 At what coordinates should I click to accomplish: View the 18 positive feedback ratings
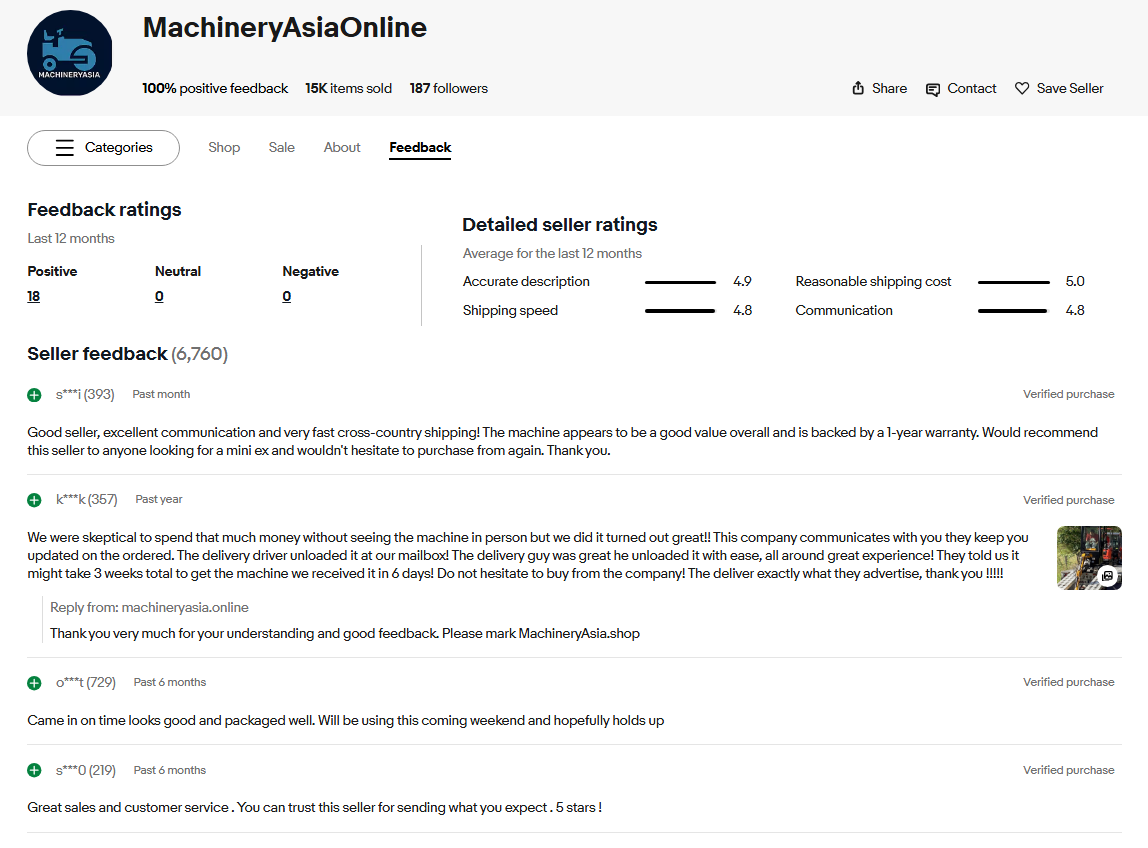(34, 297)
